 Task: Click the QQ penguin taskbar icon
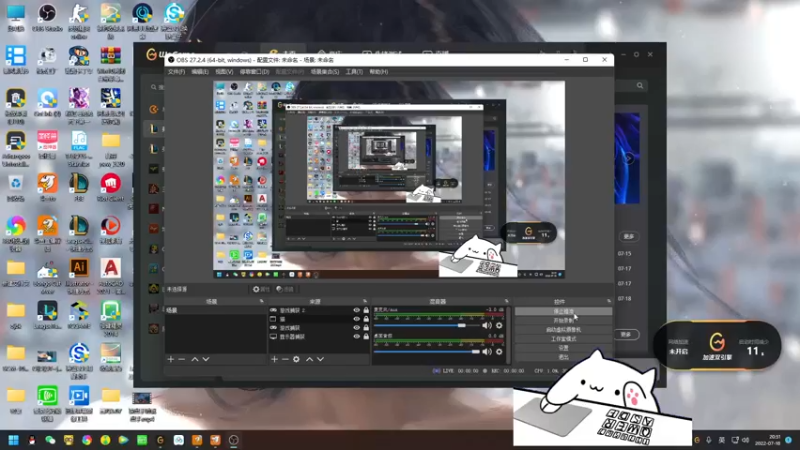[x=32, y=440]
